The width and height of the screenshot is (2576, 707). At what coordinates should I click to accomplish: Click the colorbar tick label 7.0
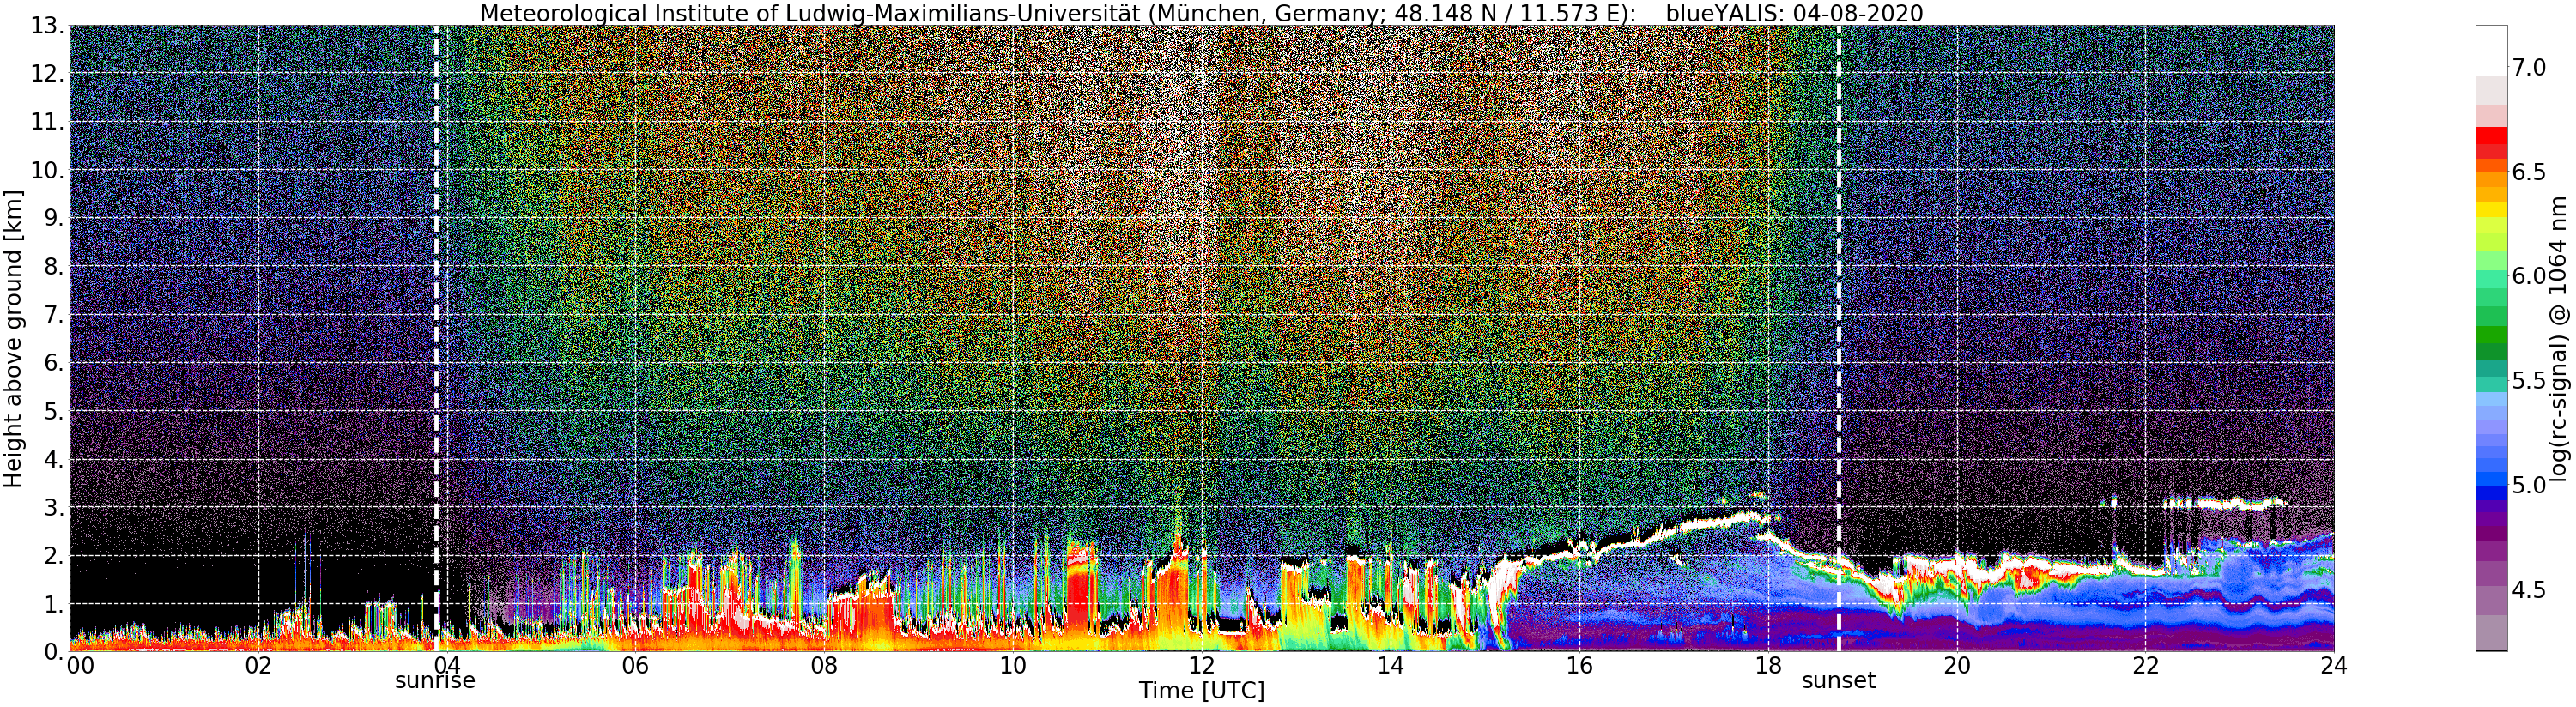click(2529, 68)
